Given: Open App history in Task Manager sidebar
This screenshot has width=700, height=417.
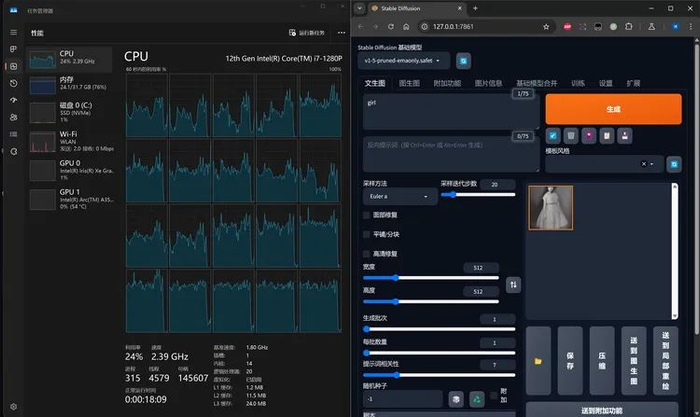Looking at the screenshot, I should point(13,83).
